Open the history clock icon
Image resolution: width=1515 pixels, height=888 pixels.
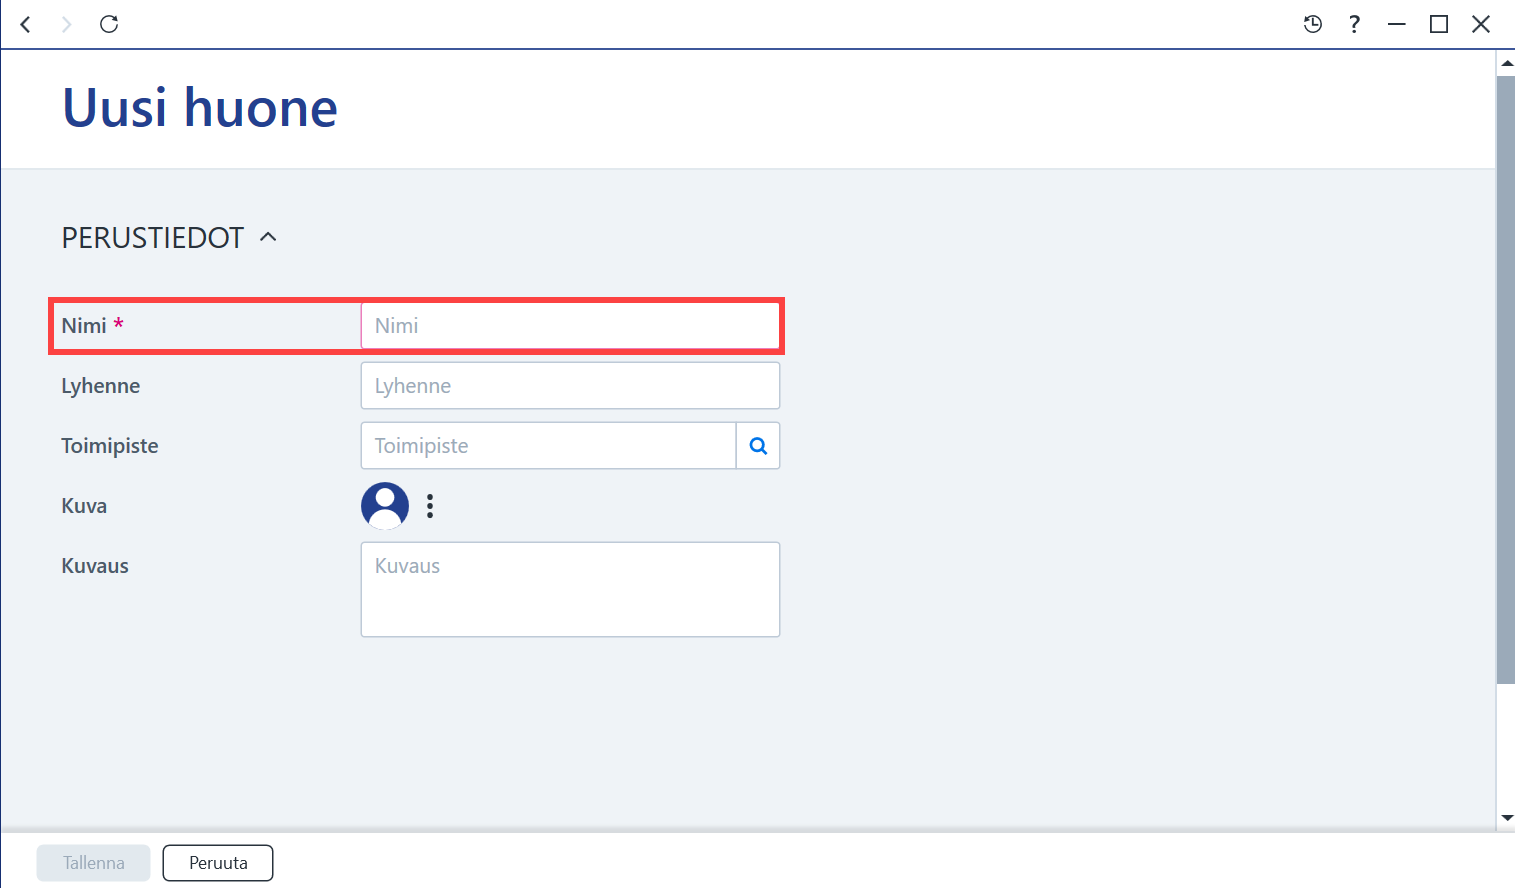coord(1313,24)
